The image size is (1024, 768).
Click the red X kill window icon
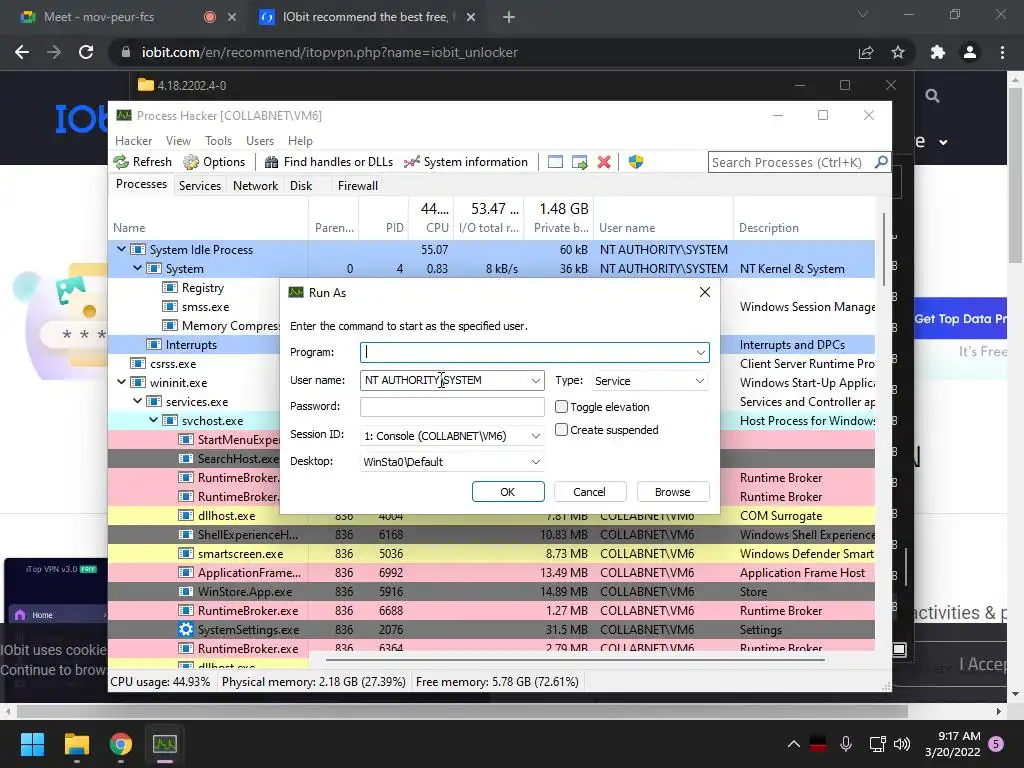click(x=604, y=162)
